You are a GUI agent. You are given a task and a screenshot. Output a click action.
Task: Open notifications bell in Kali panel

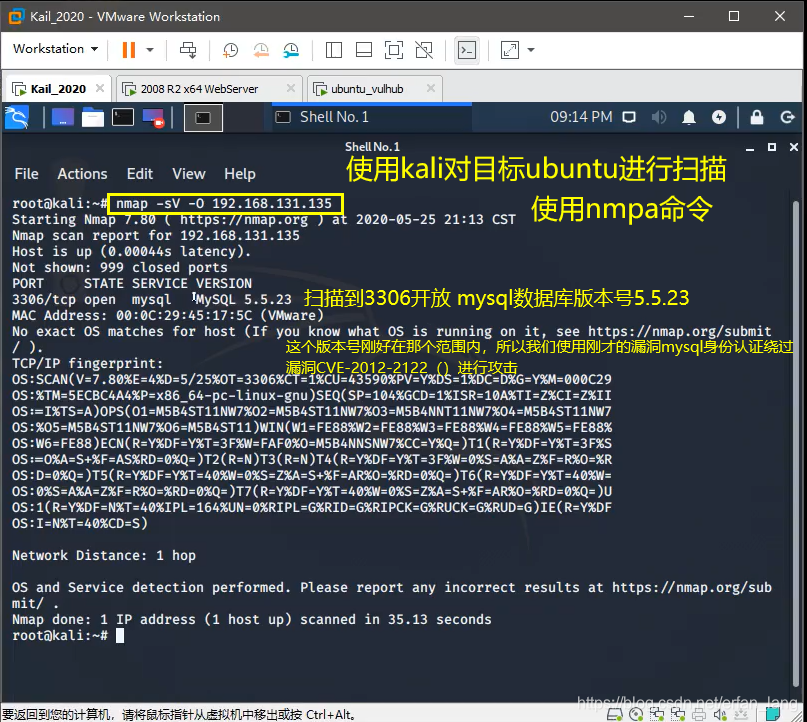point(689,117)
